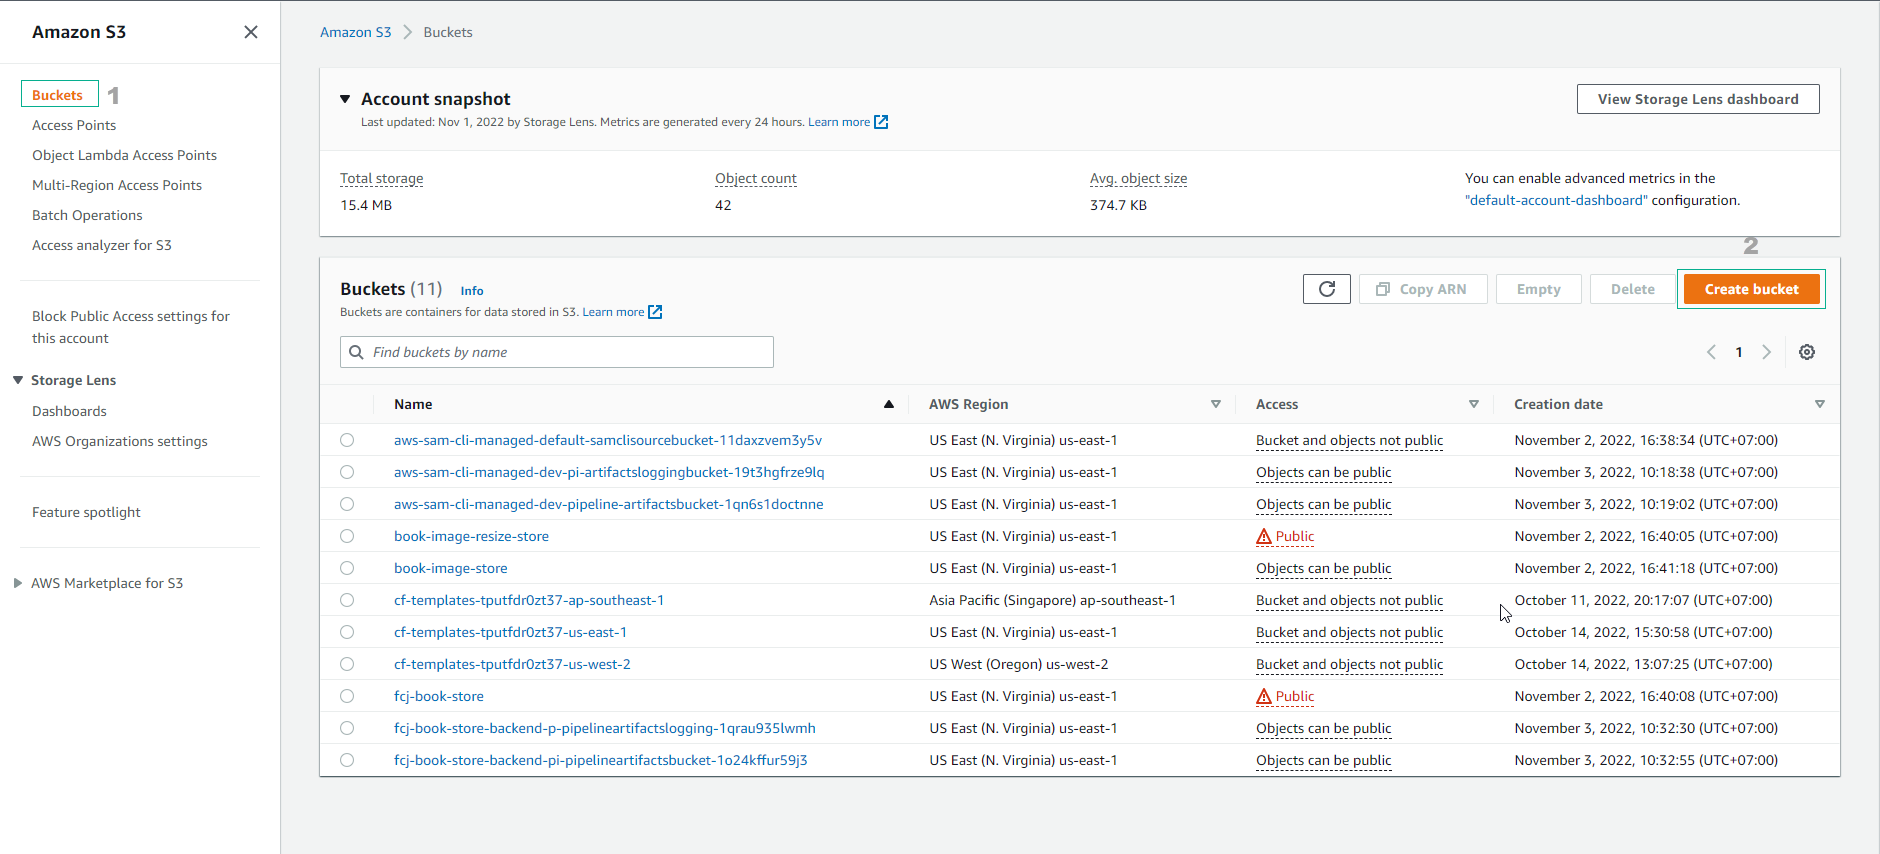Click the Delete button
Viewport: 1880px width, 854px height.
[x=1632, y=289]
